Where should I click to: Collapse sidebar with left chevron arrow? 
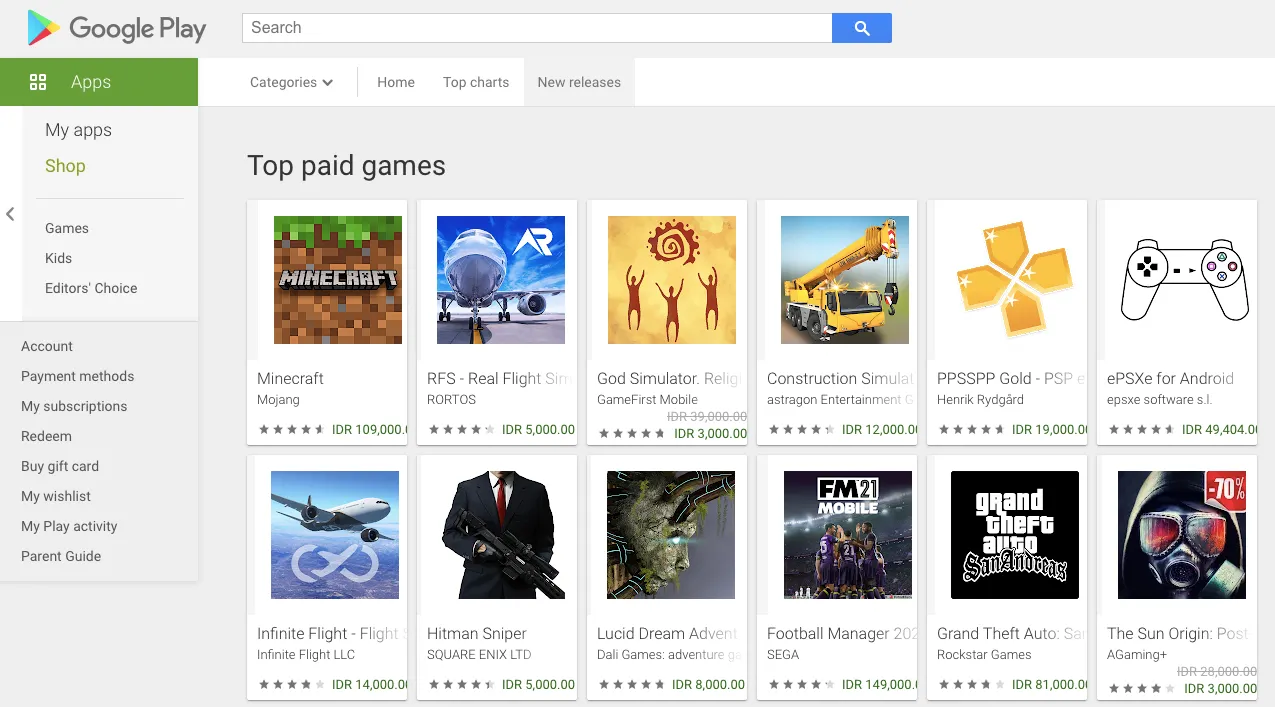(10, 214)
